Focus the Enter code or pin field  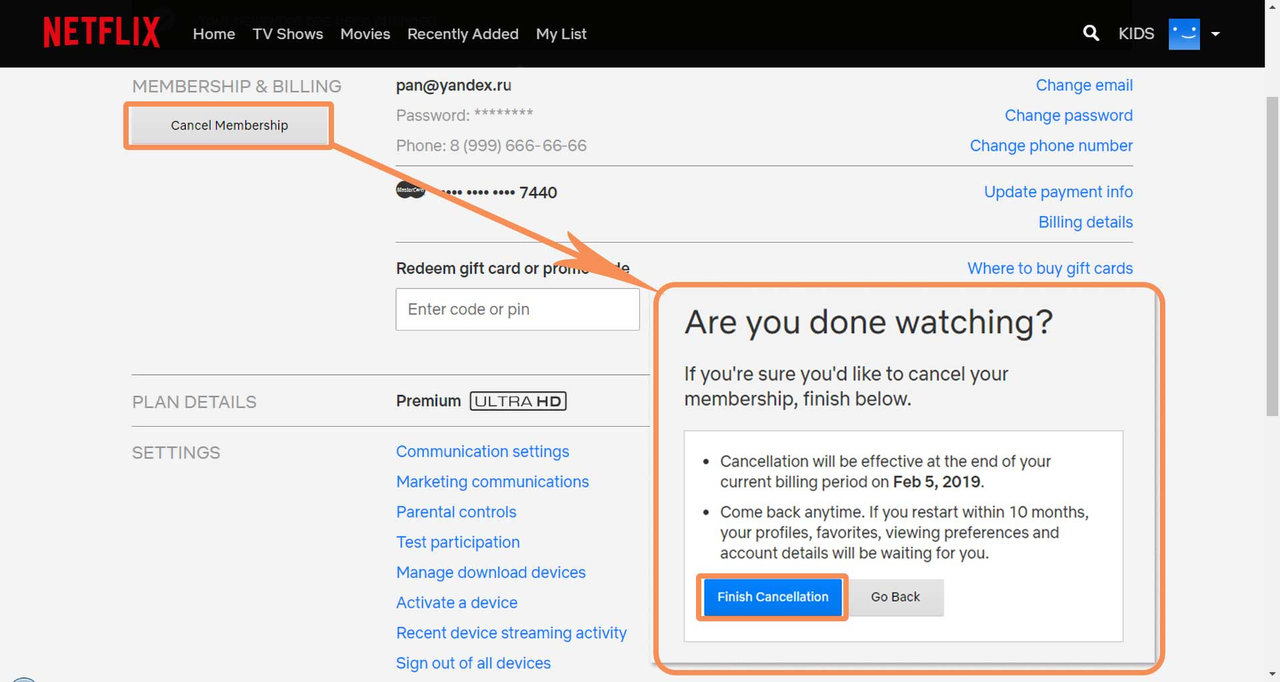[x=517, y=310]
